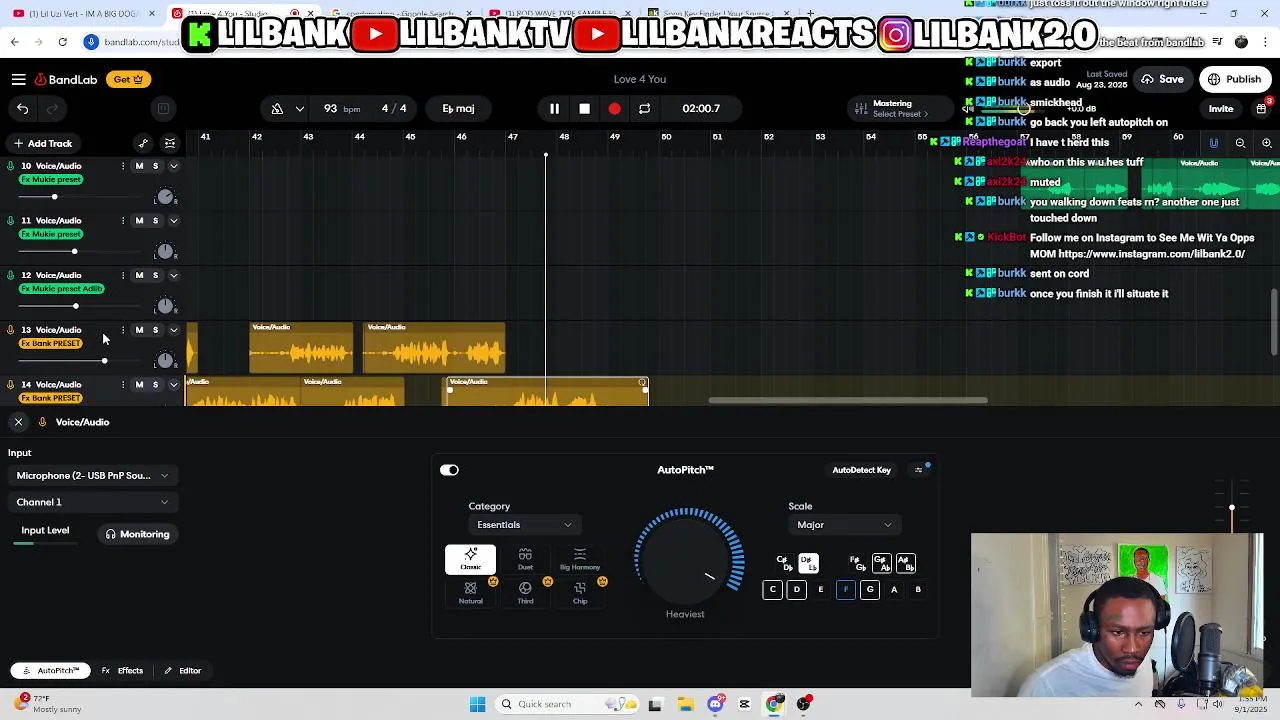Viewport: 1280px width, 720px height.
Task: Open the Scale Major dropdown
Action: click(x=844, y=525)
